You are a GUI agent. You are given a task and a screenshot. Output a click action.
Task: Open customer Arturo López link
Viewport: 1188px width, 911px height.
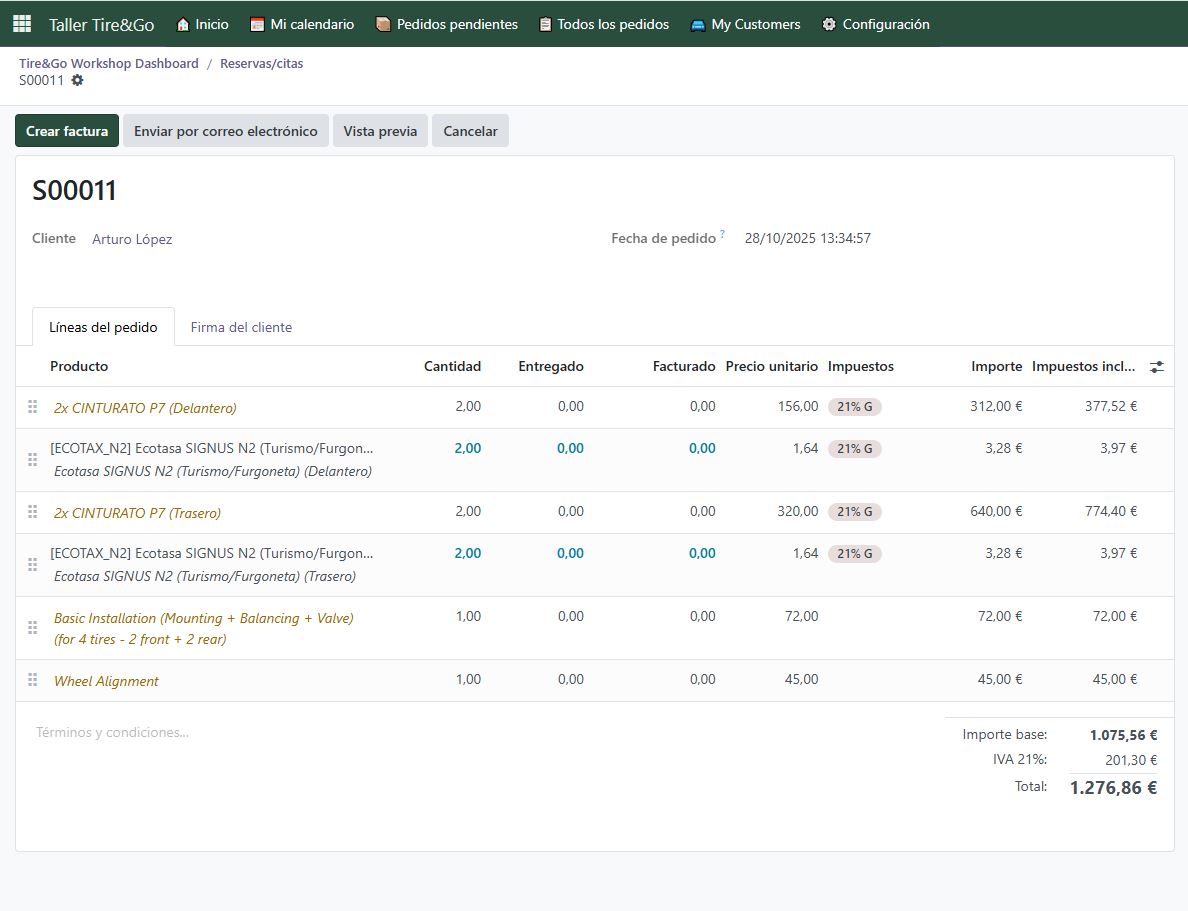132,239
